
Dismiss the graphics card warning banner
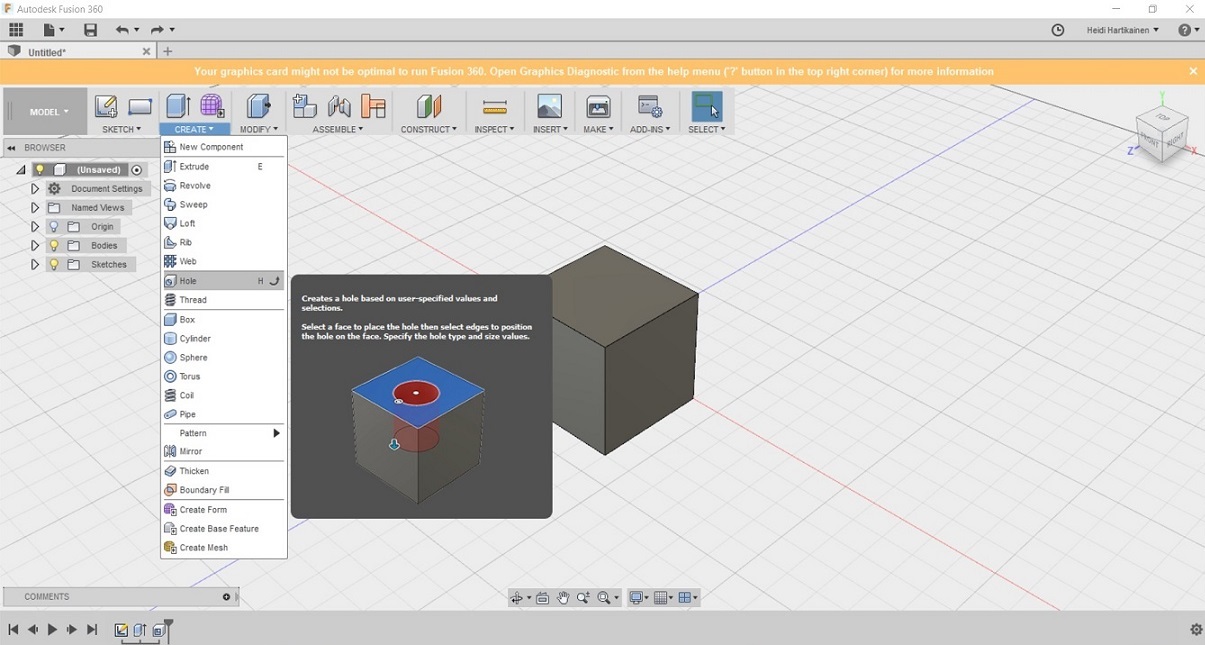1193,71
